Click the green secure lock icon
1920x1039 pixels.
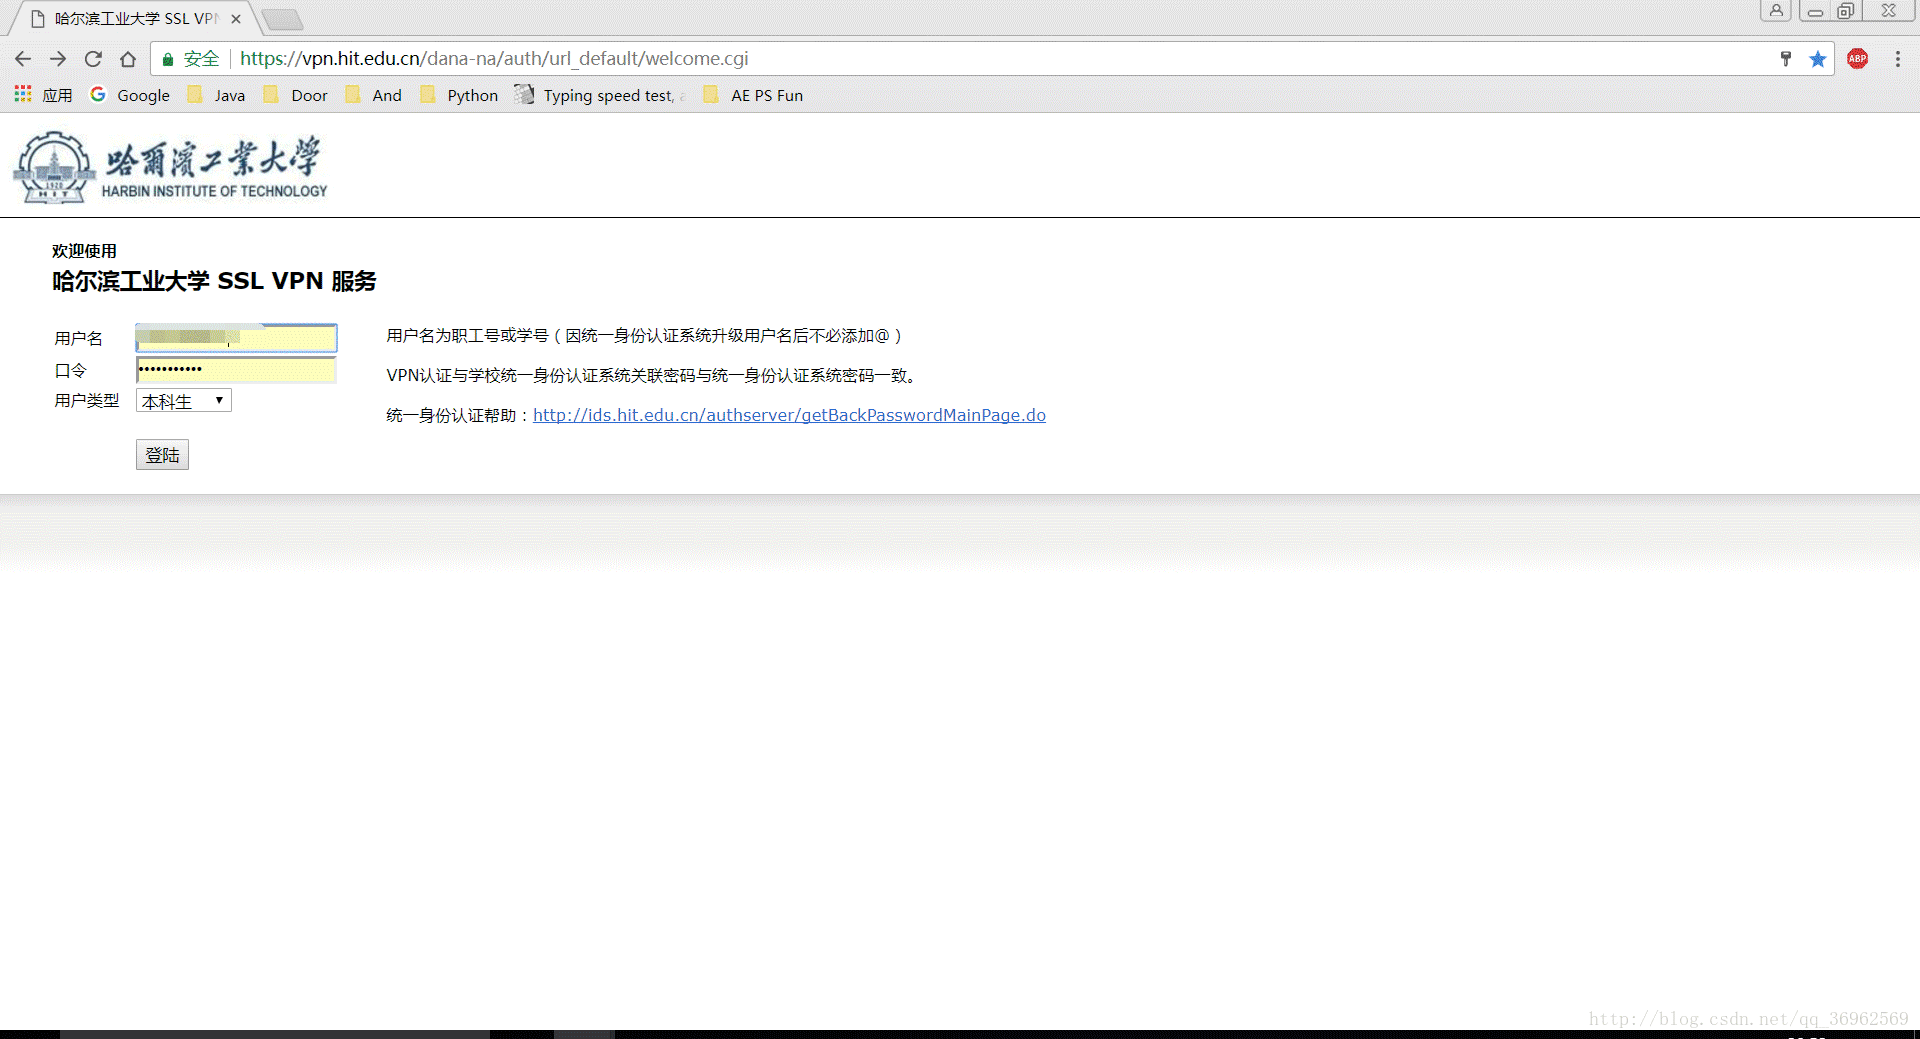point(168,59)
